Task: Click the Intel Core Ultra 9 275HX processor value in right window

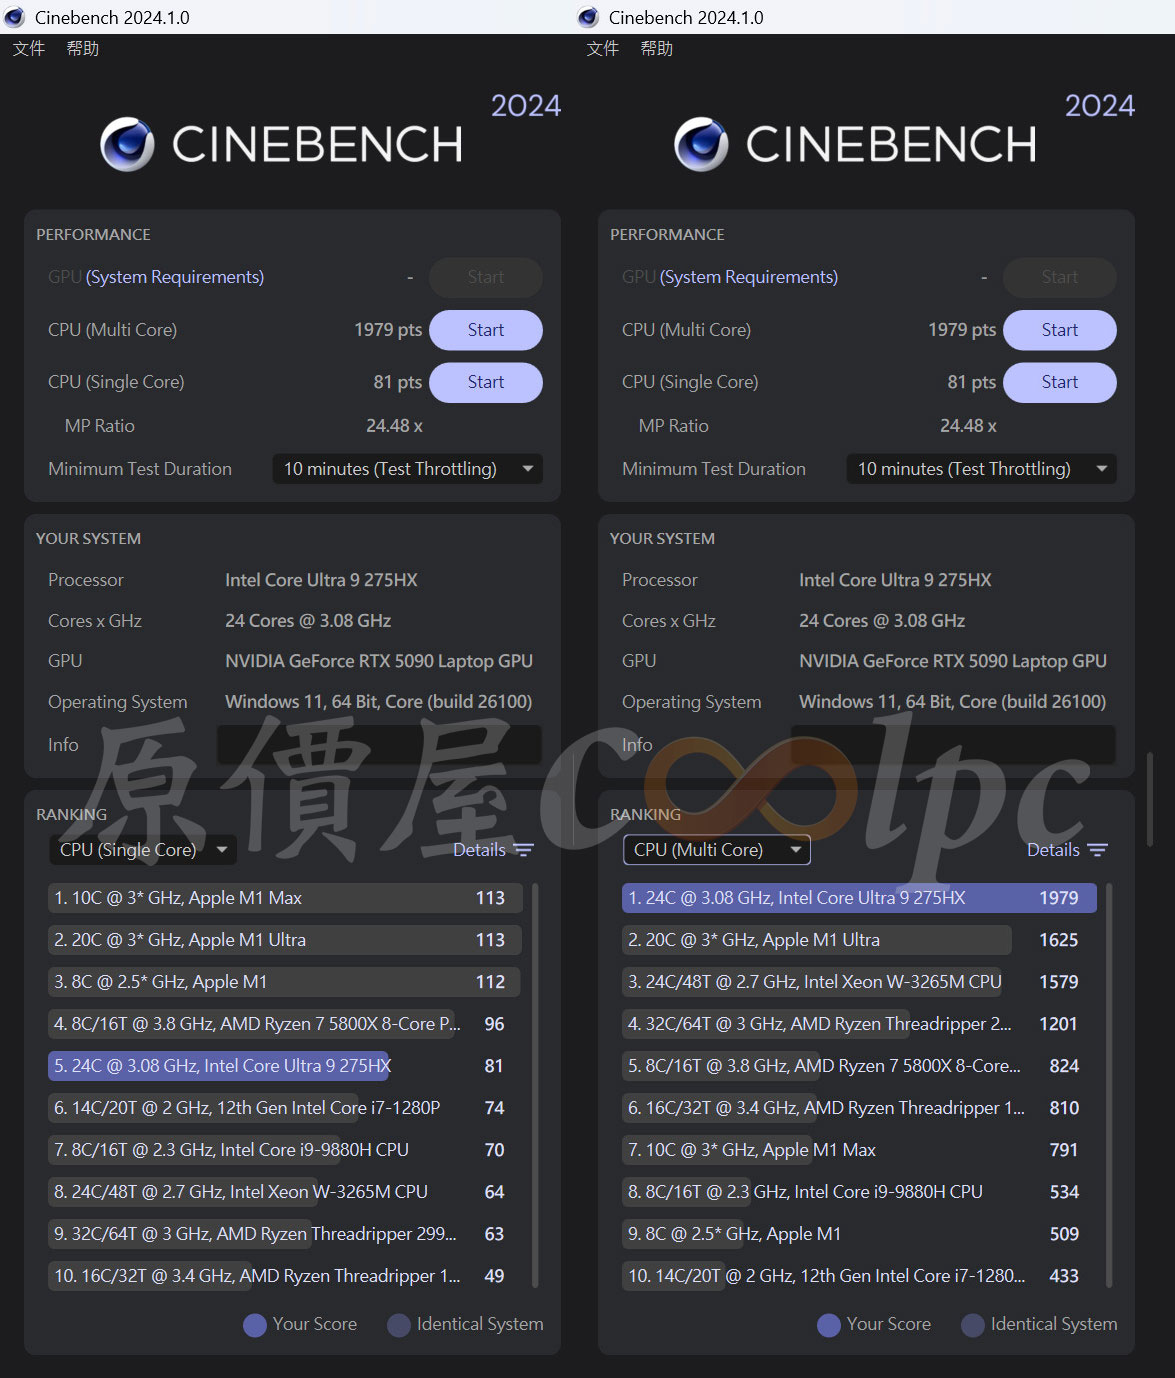Action: coord(895,580)
